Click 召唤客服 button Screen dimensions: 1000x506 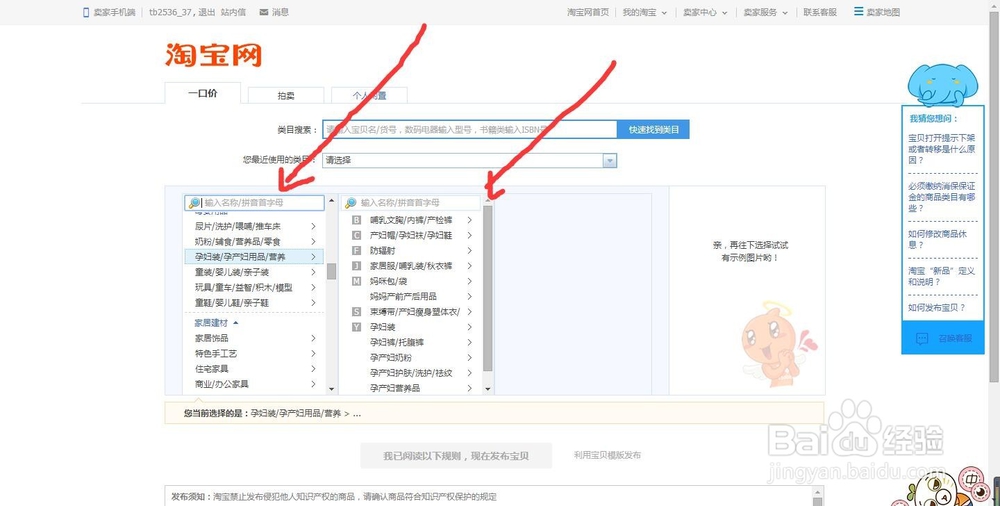(943, 338)
